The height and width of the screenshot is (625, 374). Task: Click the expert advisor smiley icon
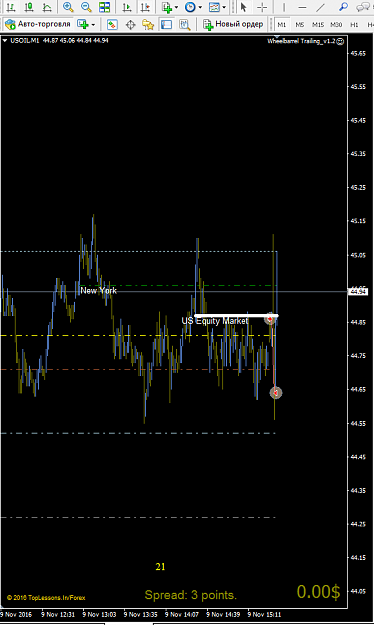340,41
